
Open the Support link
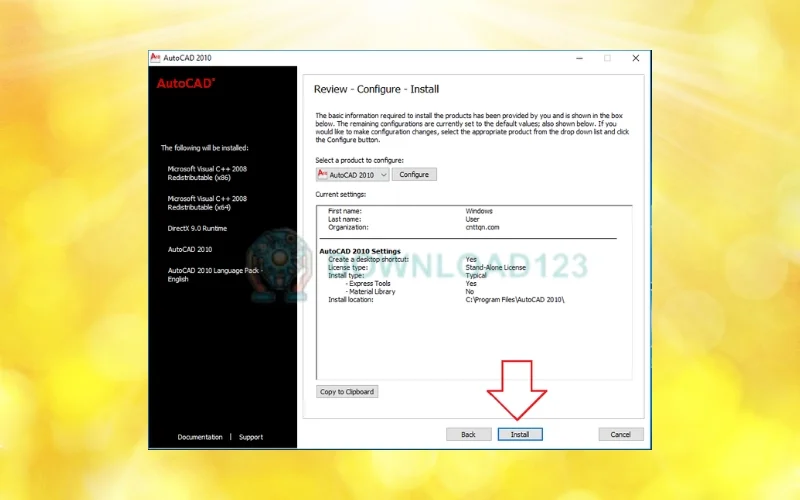(x=251, y=437)
